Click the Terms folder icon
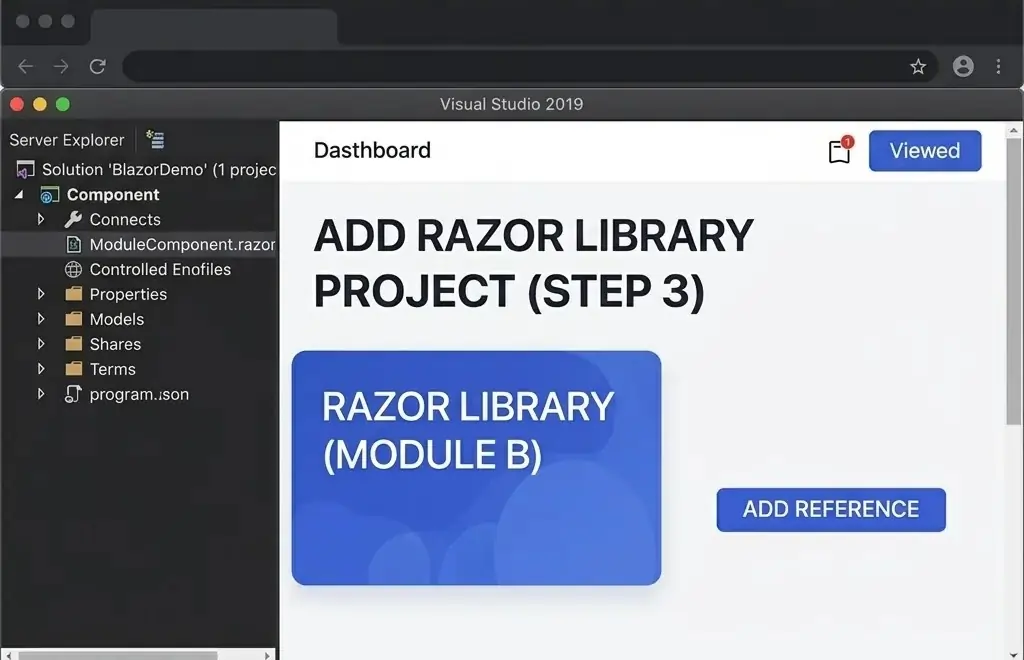Image resolution: width=1024 pixels, height=660 pixels. [x=74, y=368]
